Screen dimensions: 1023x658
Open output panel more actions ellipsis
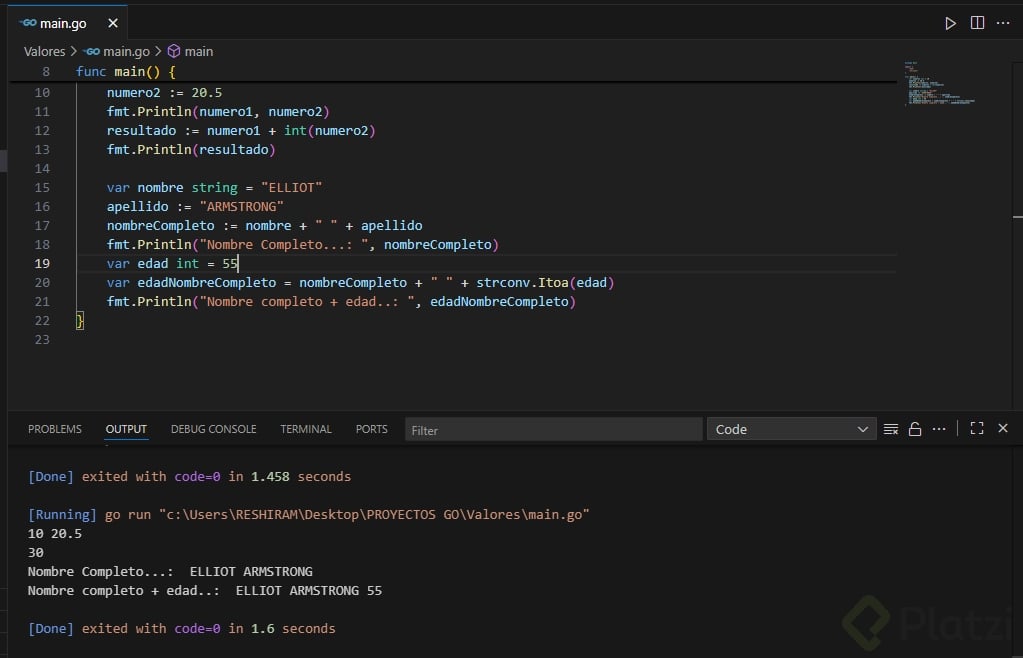click(x=938, y=429)
